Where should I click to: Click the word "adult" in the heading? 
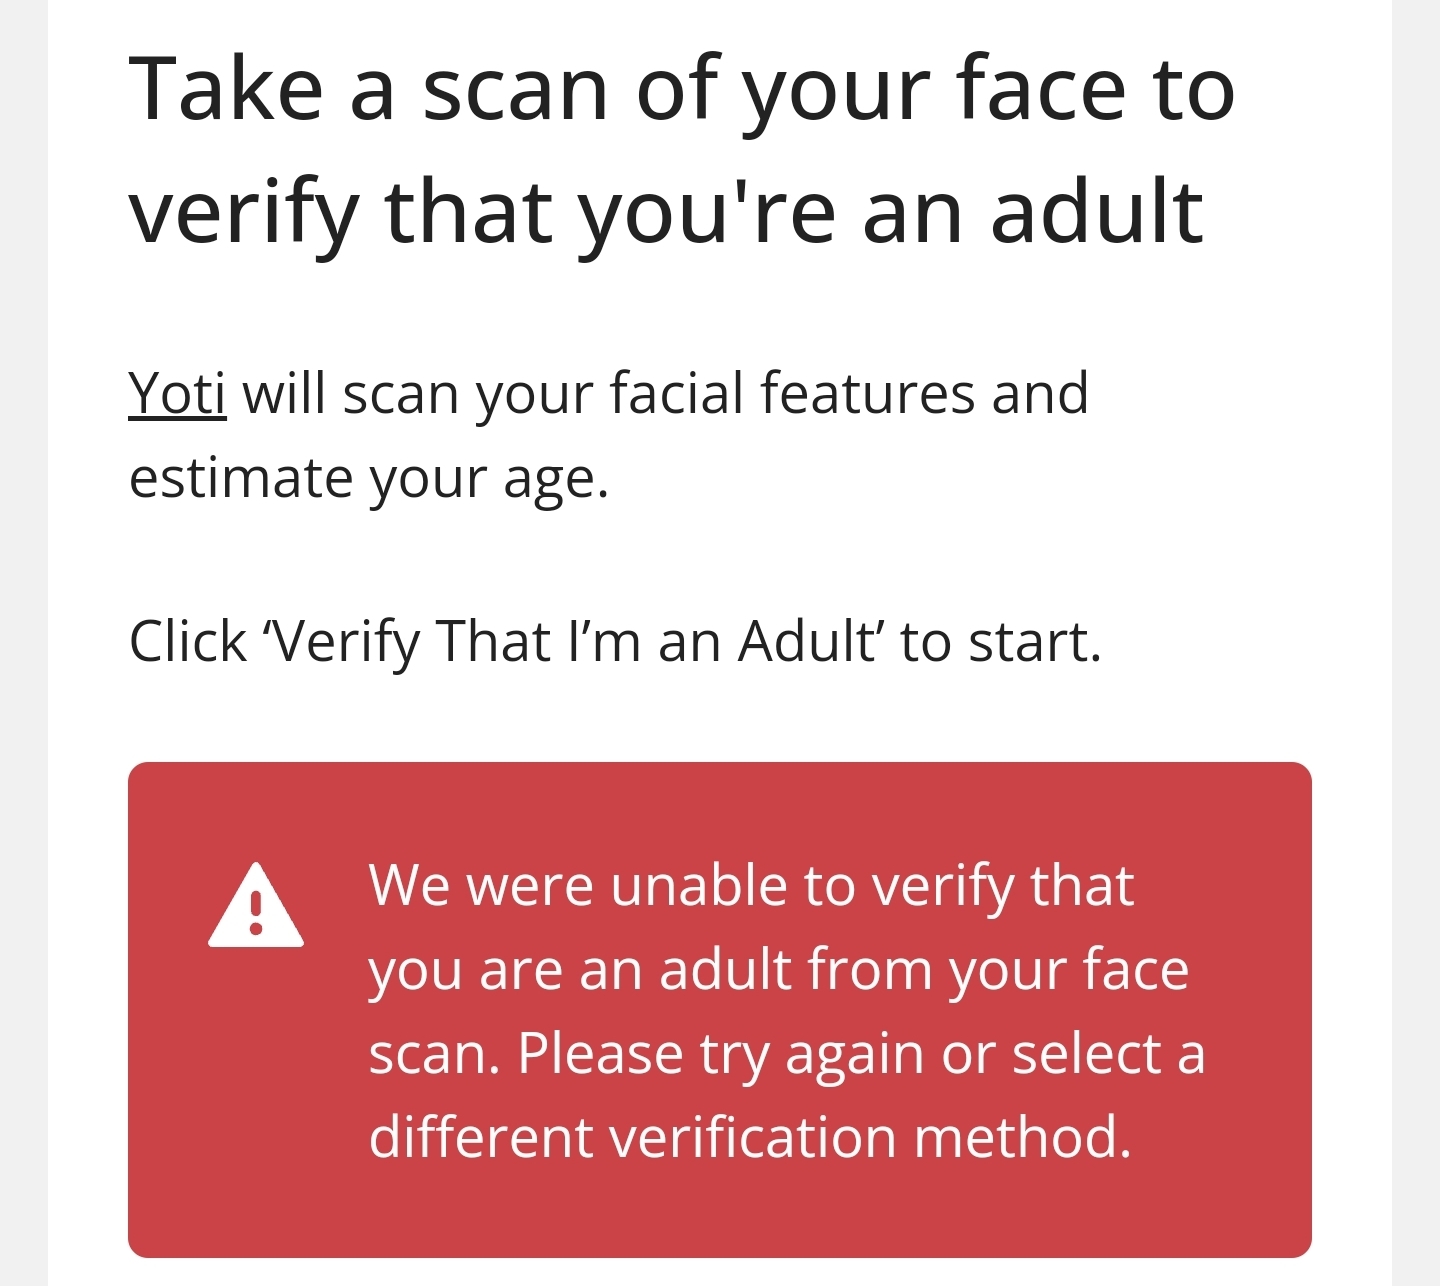tap(1097, 211)
